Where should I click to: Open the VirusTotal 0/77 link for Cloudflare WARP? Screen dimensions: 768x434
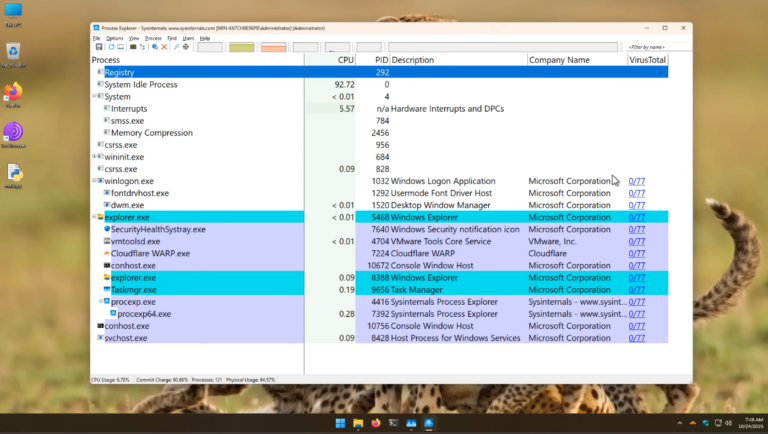tap(637, 253)
